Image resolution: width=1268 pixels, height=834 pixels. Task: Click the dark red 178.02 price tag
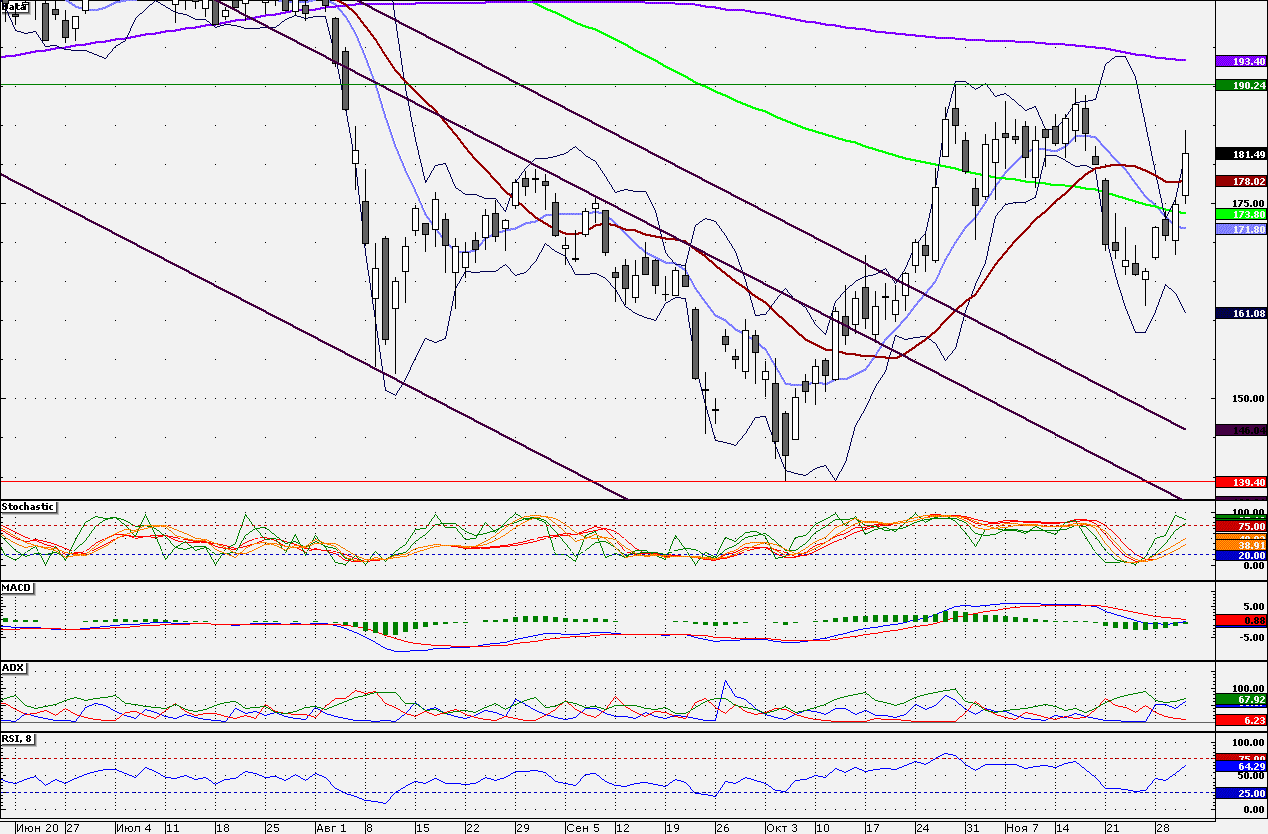pos(1240,181)
